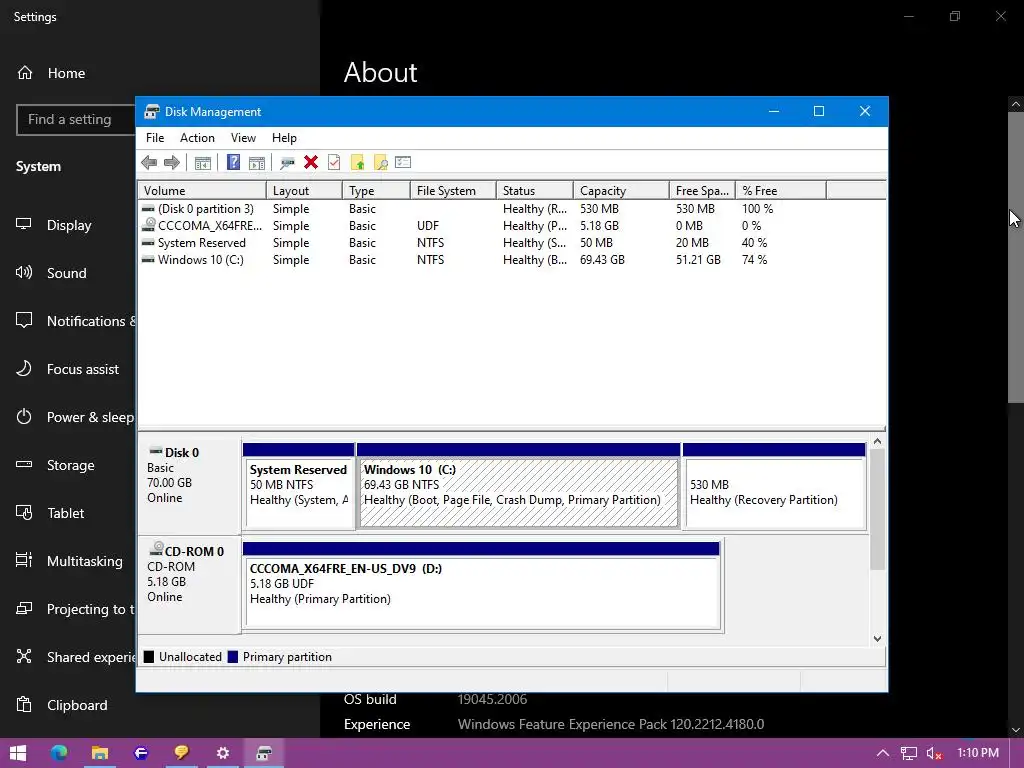Sort by the Volume column header

click(x=202, y=191)
